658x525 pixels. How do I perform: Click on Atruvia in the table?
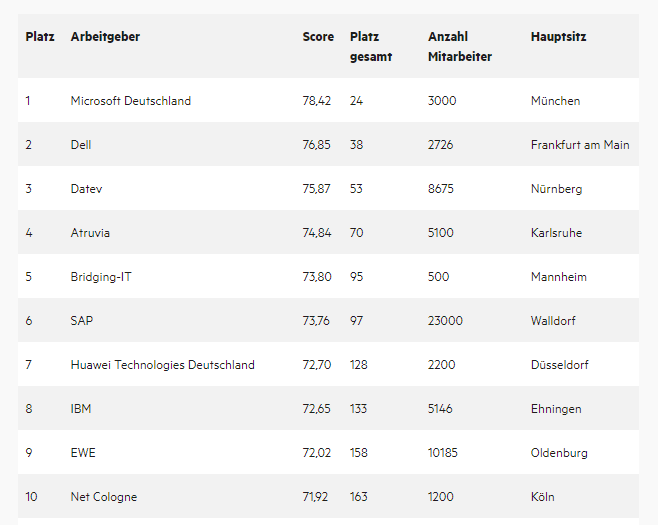pyautogui.click(x=90, y=233)
